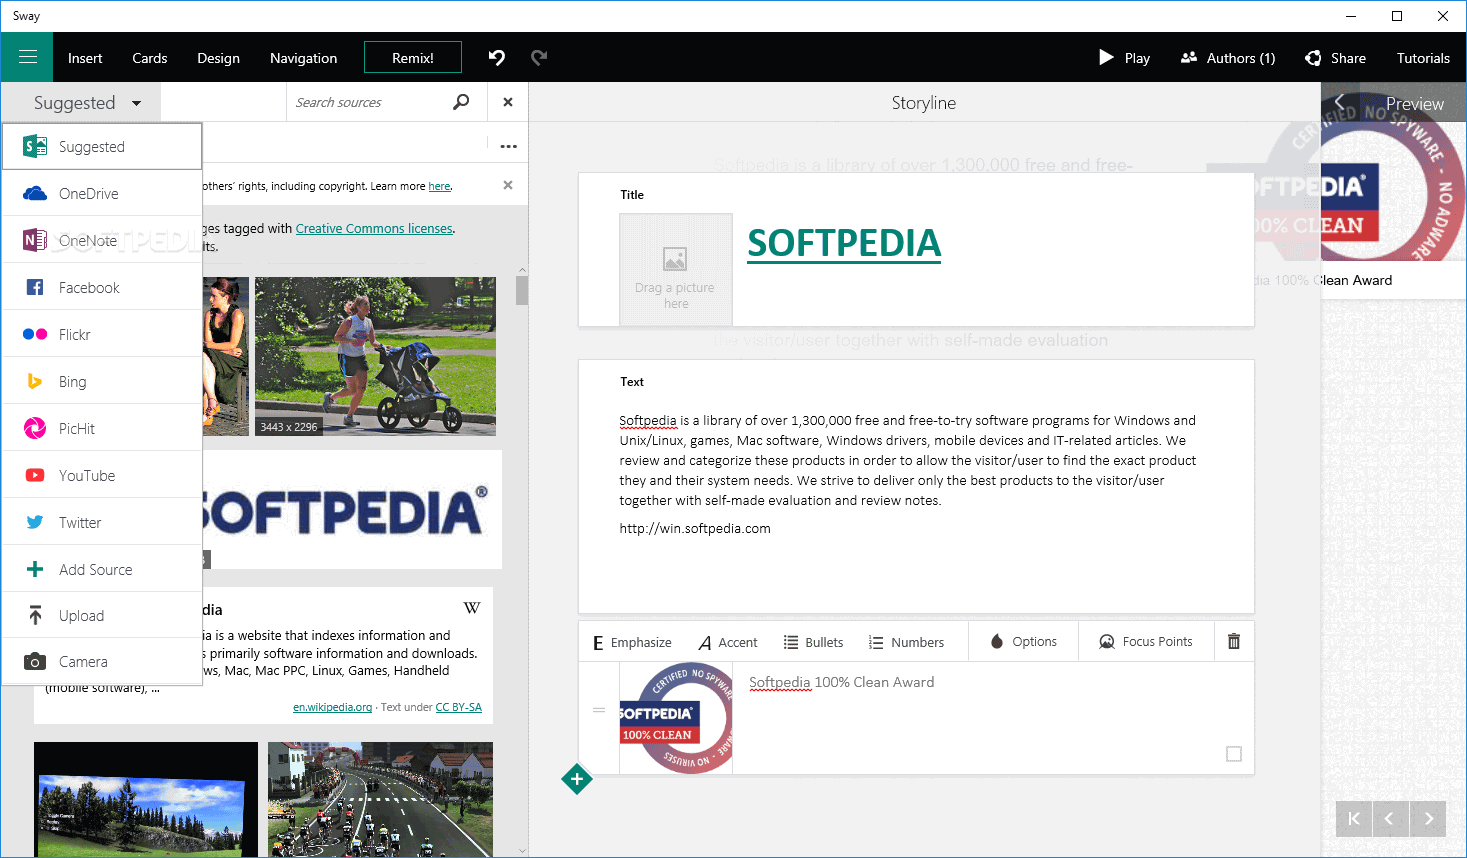Go to next preview section

(x=1428, y=819)
